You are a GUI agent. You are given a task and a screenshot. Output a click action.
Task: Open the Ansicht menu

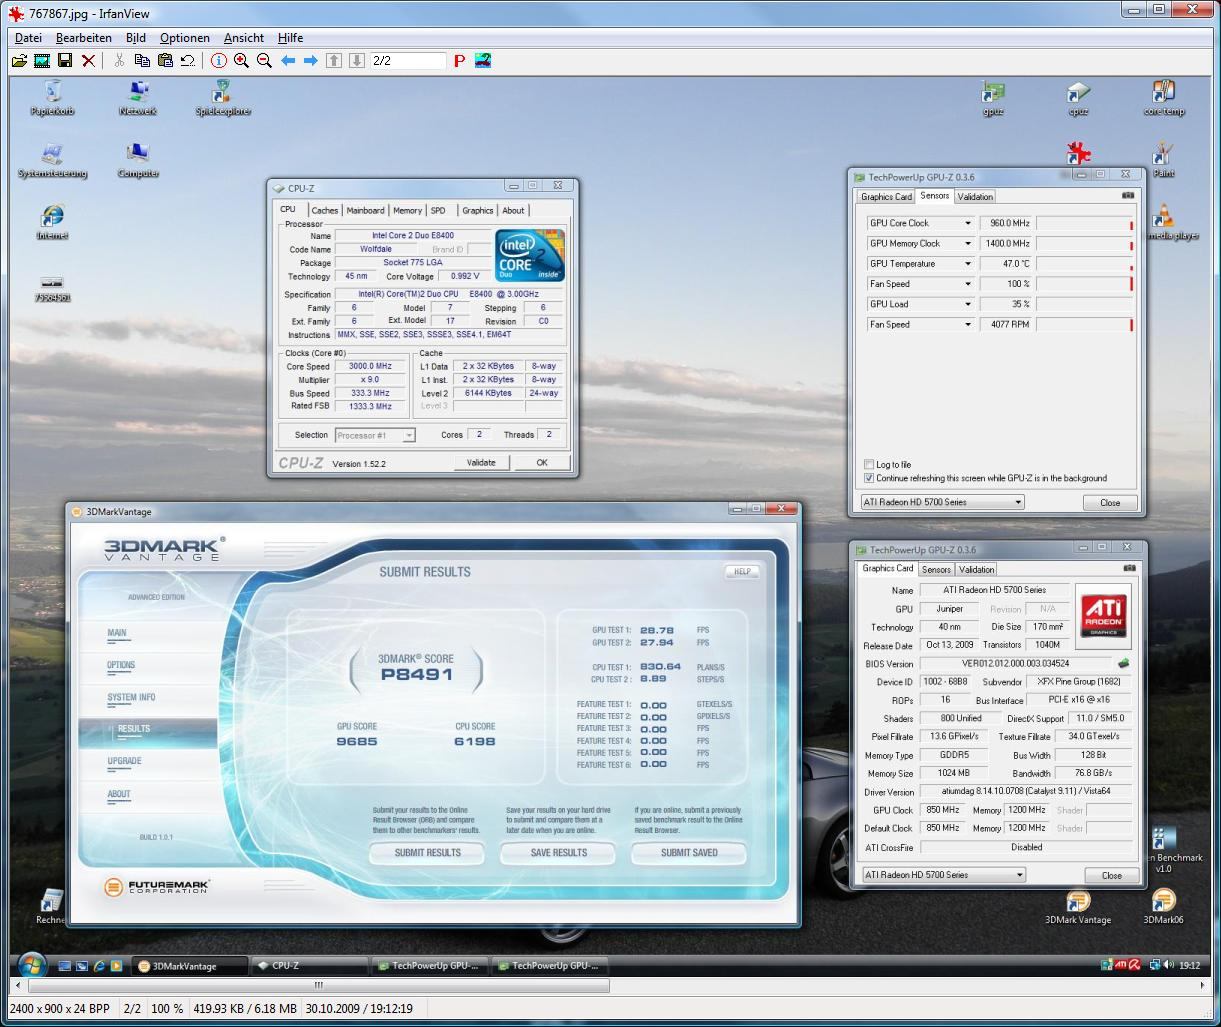(x=244, y=38)
